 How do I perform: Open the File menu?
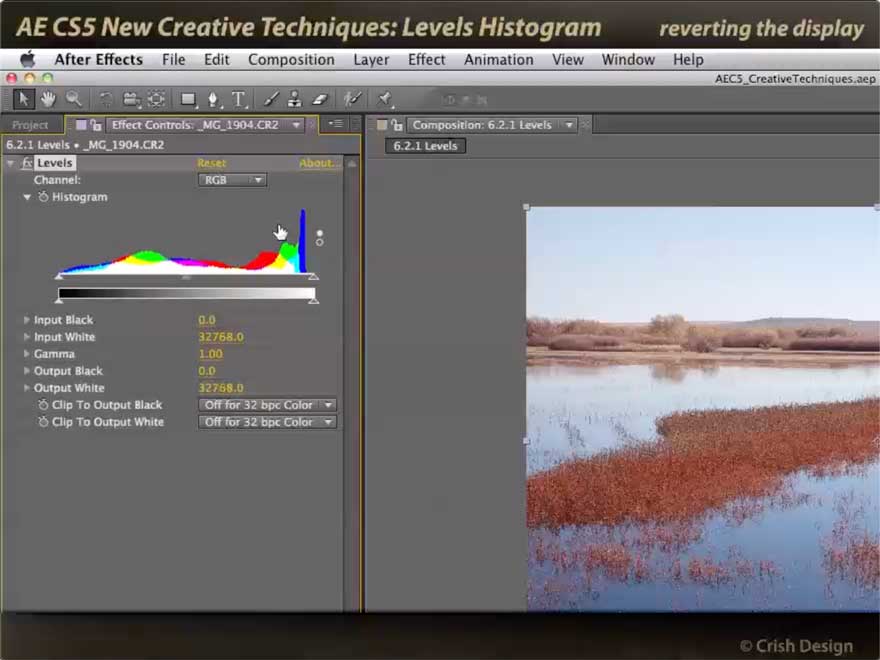click(x=173, y=59)
